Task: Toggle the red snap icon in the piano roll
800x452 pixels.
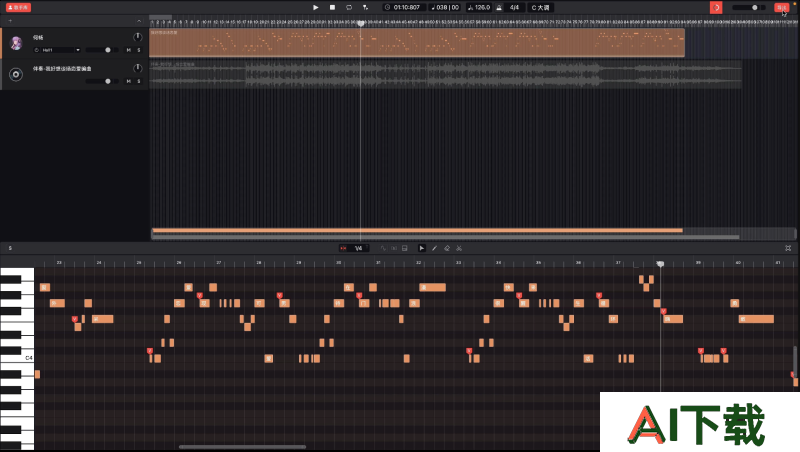Action: pyautogui.click(x=343, y=248)
